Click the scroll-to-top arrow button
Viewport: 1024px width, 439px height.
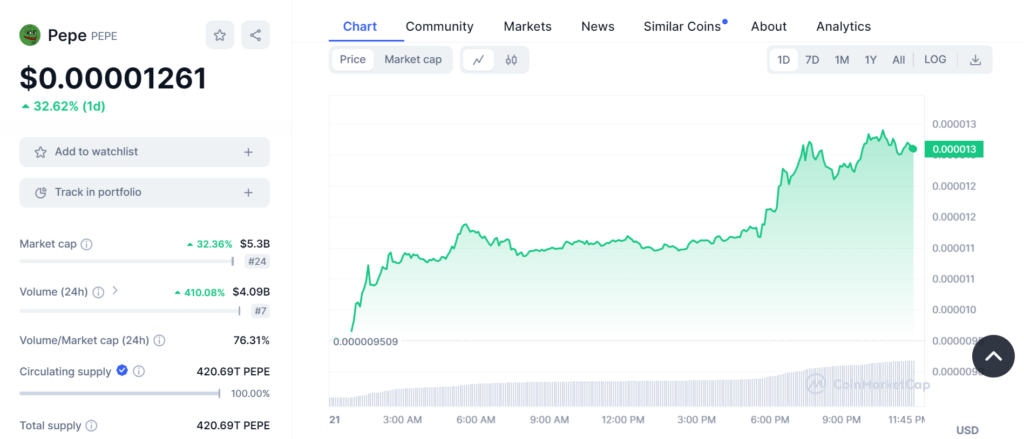pyautogui.click(x=993, y=356)
